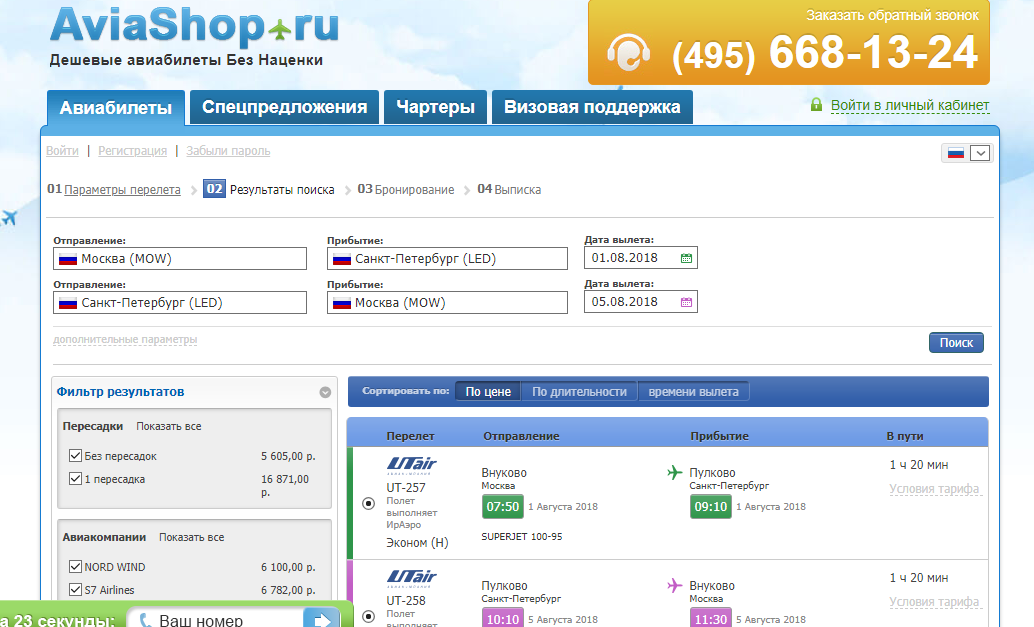
Task: Open the calendar for 01.08.2018 departure date
Action: point(686,258)
